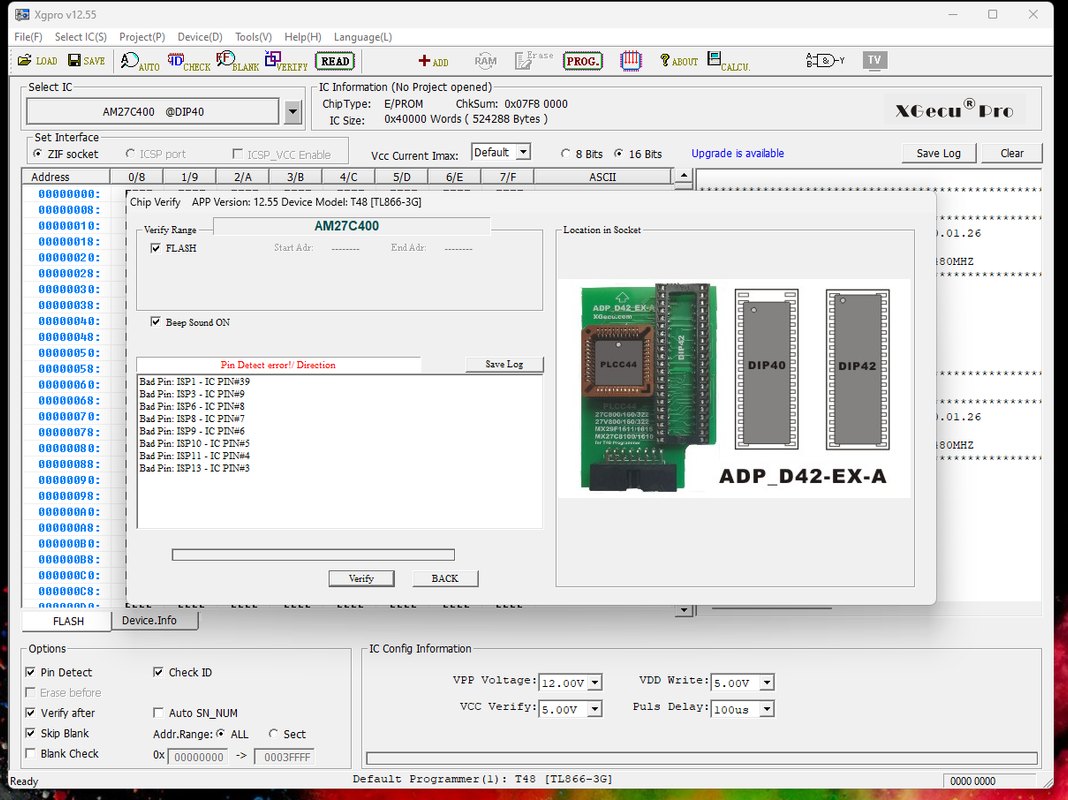Viewport: 1068px width, 800px height.
Task: Click the Clear log button
Action: click(1011, 153)
